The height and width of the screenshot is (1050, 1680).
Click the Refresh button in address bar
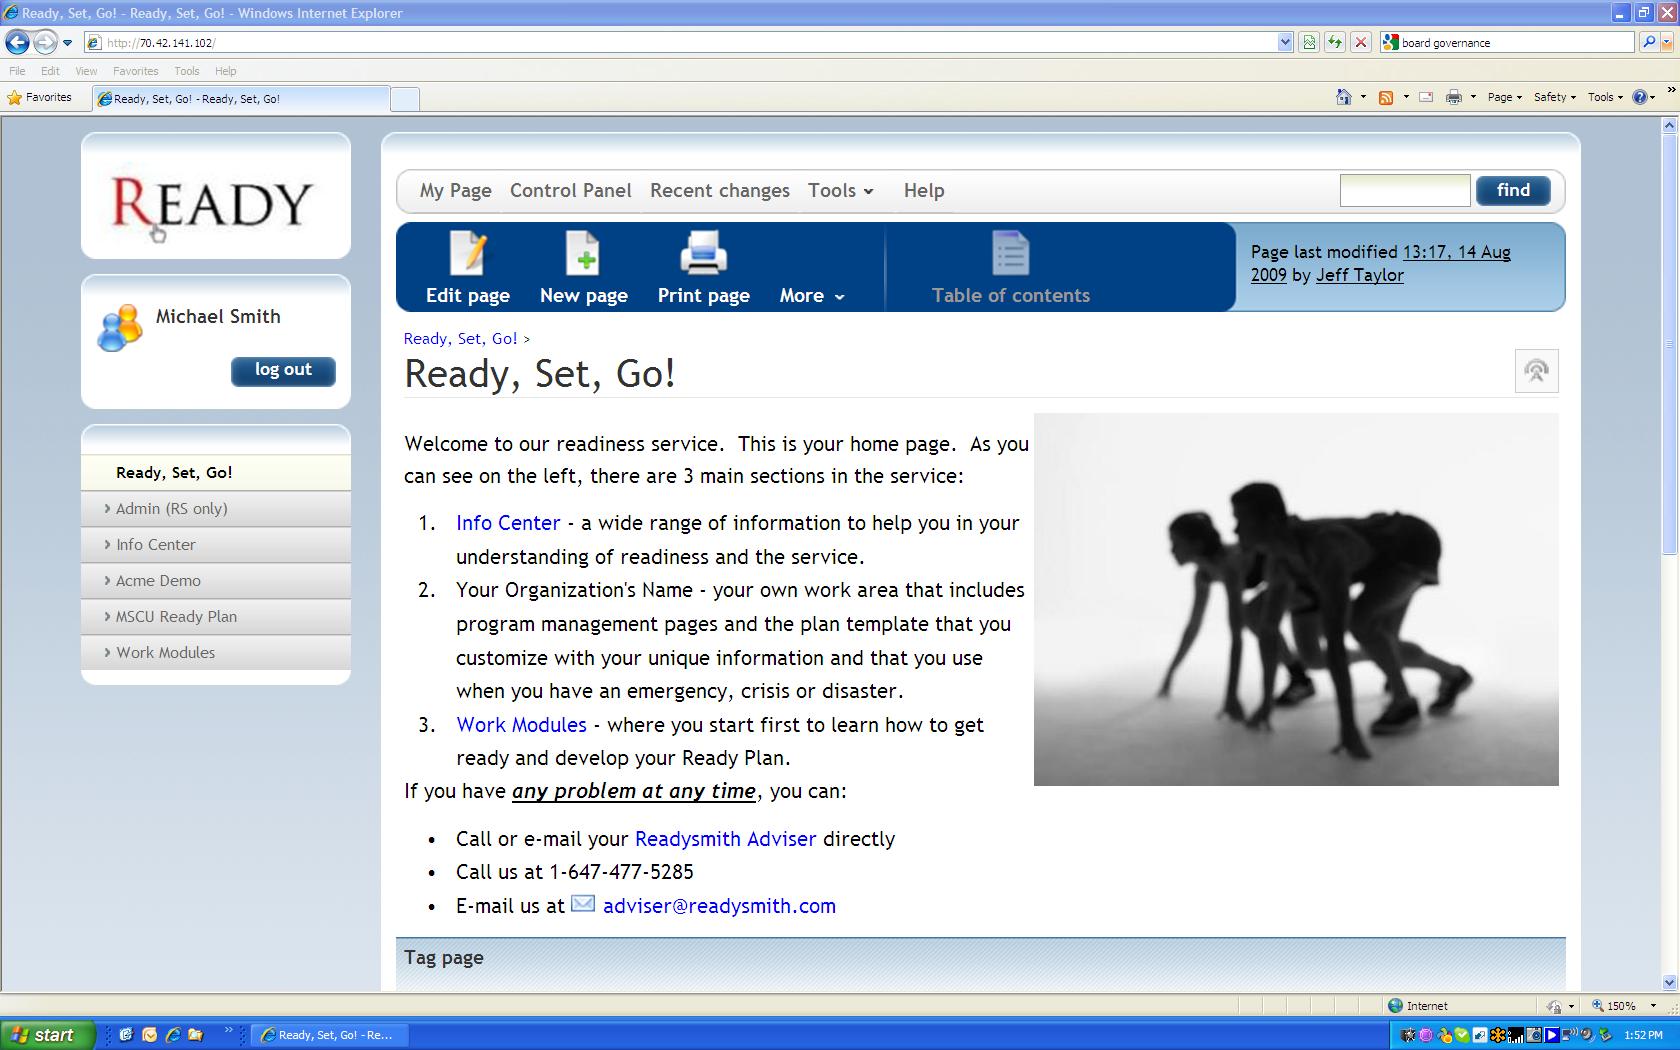pos(1334,42)
